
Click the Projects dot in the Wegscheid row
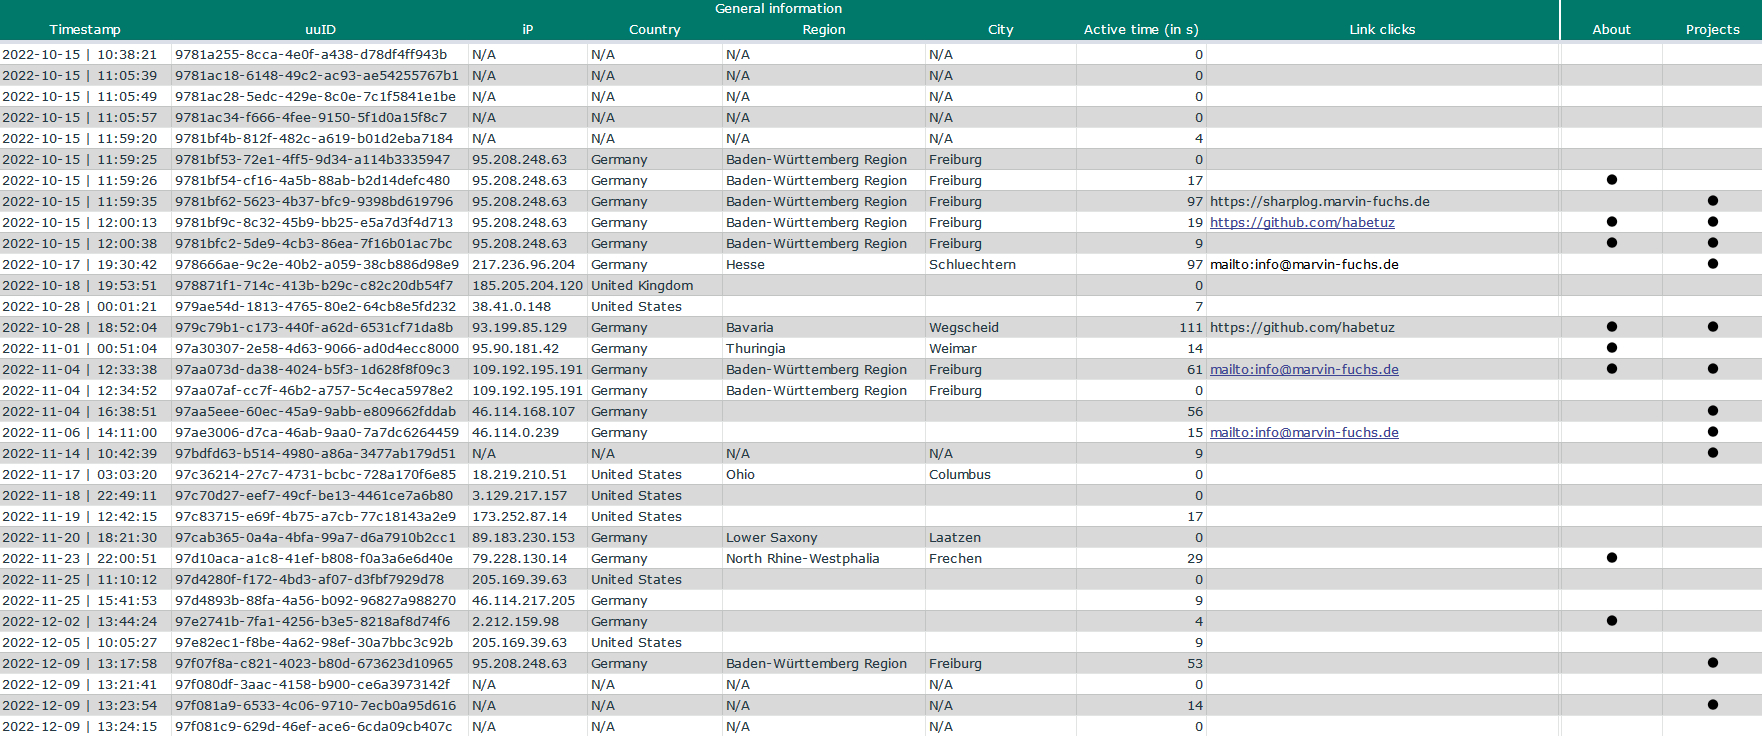pyautogui.click(x=1712, y=327)
